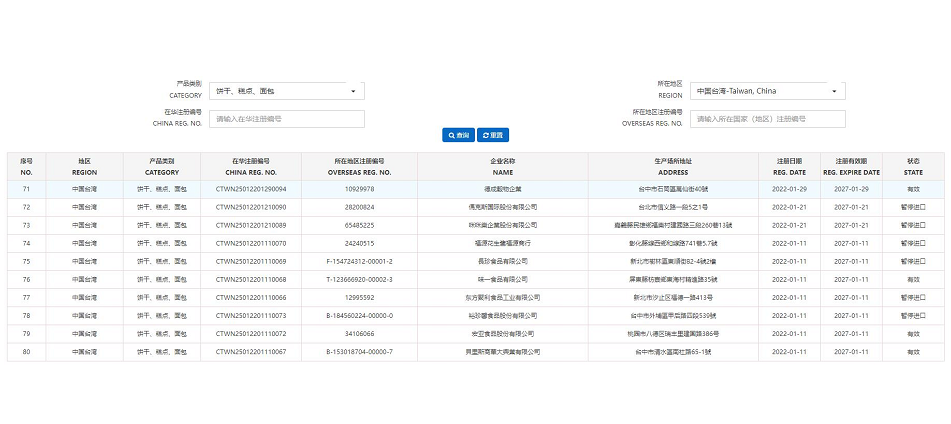951x424 pixels.
Task: Open the product CATEGORY dropdown
Action: 287,92
